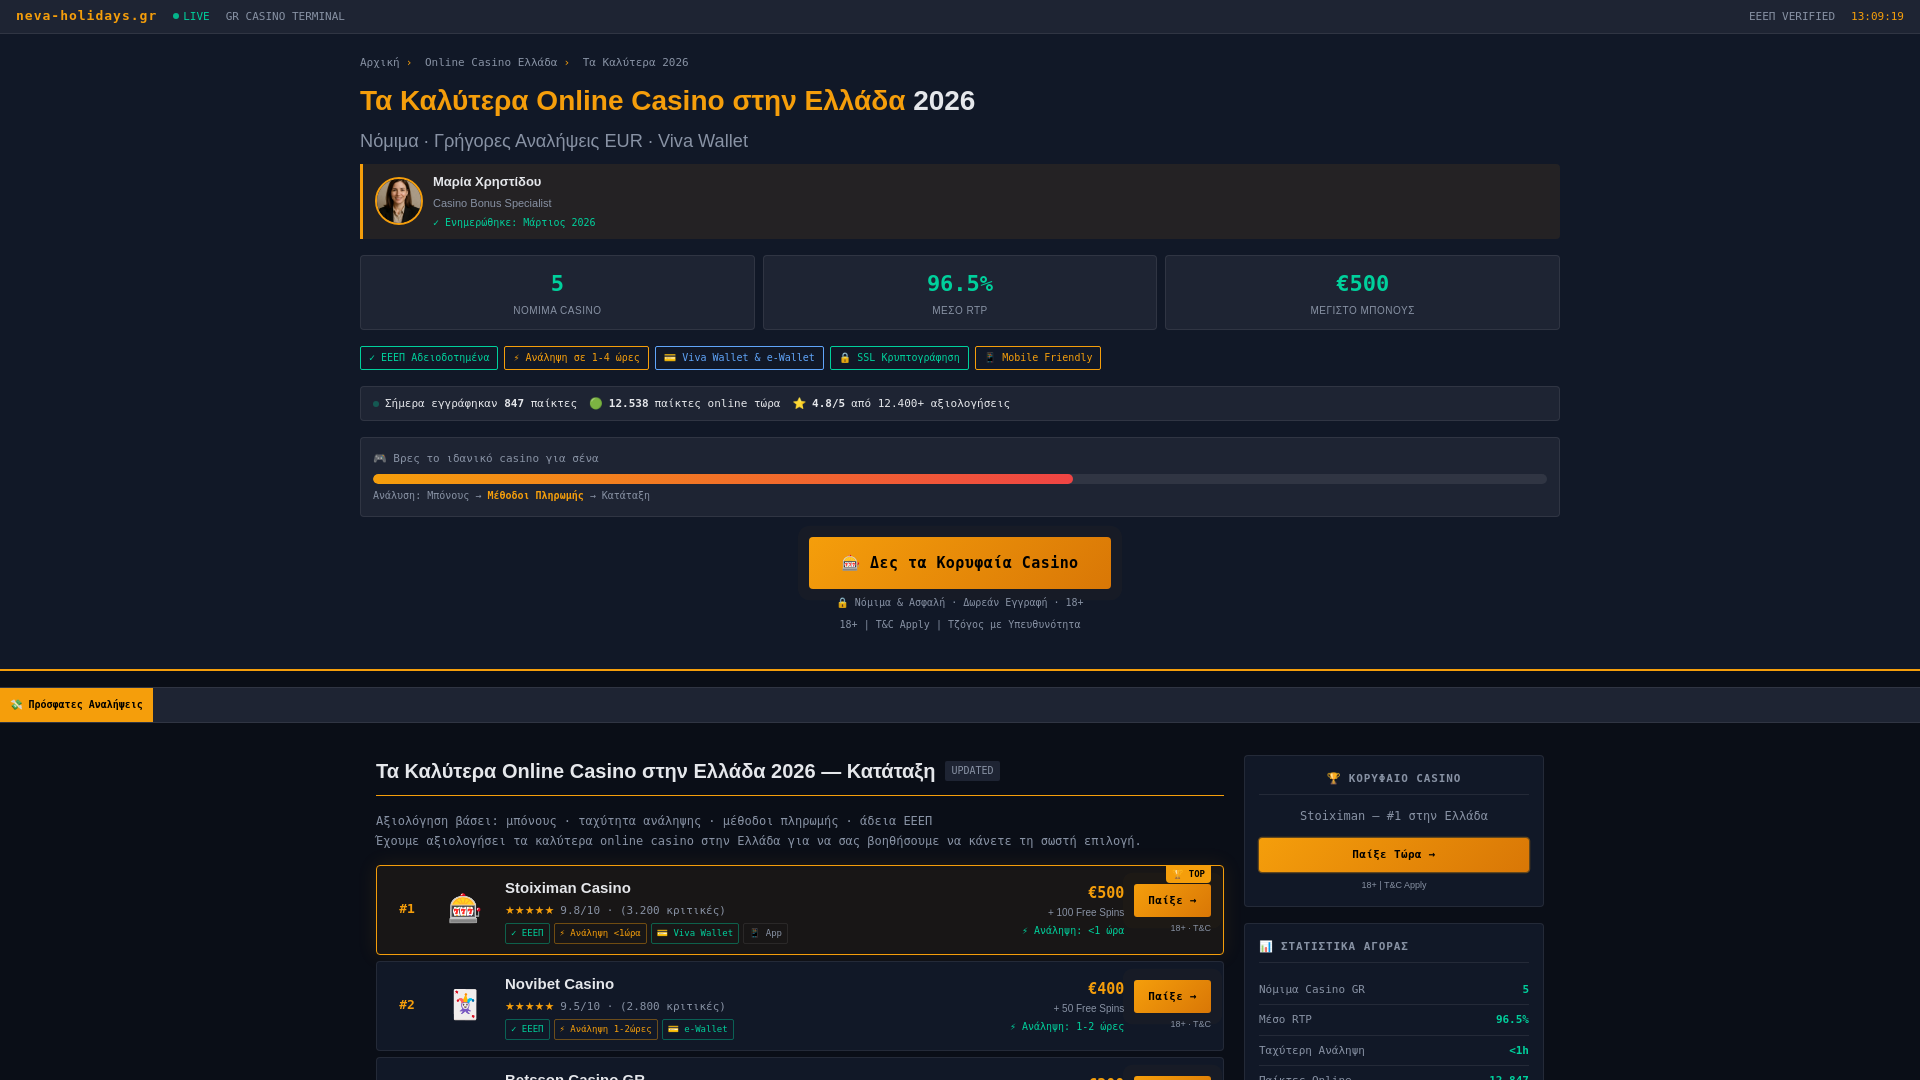Screen dimensions: 1920x1080
Task: Click Mobile Friendly badge
Action: [x=1038, y=358]
